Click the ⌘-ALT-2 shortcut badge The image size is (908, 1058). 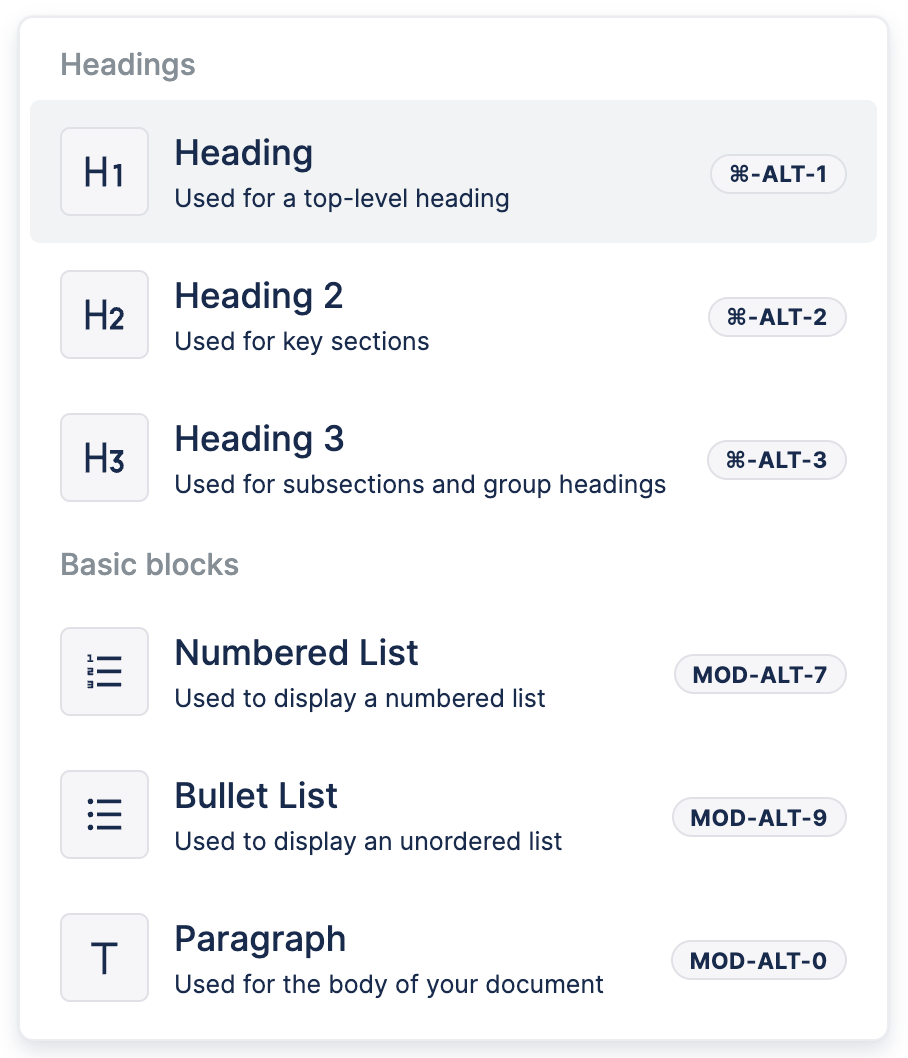(777, 317)
